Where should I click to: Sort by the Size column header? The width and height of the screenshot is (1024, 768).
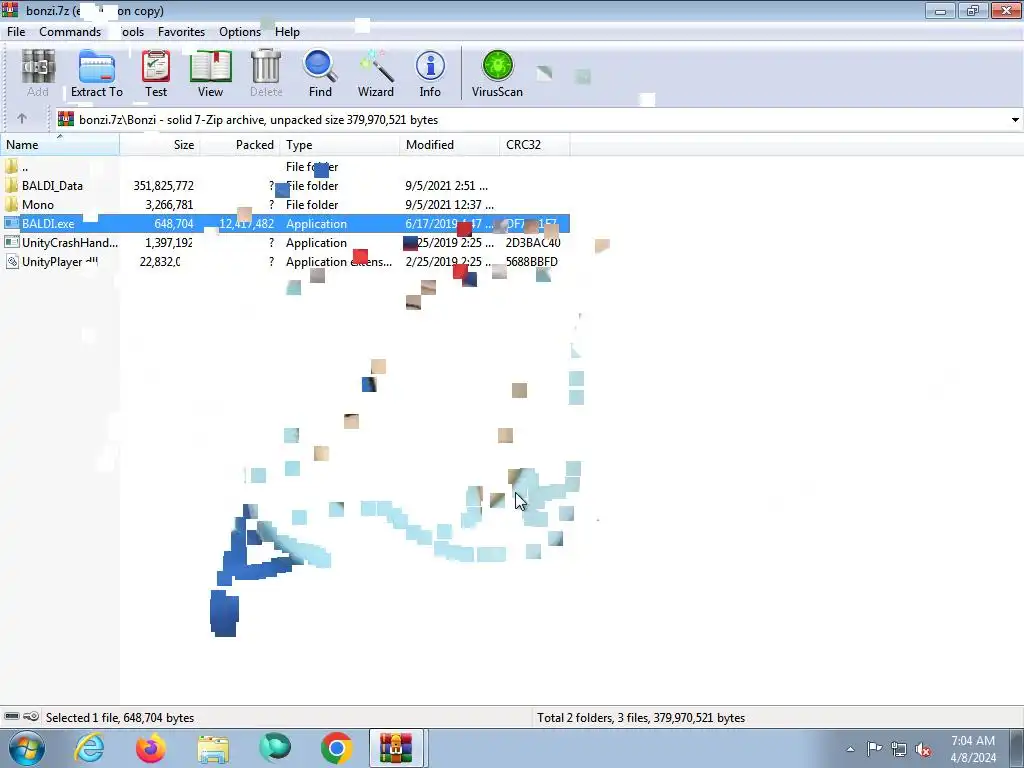click(x=159, y=144)
